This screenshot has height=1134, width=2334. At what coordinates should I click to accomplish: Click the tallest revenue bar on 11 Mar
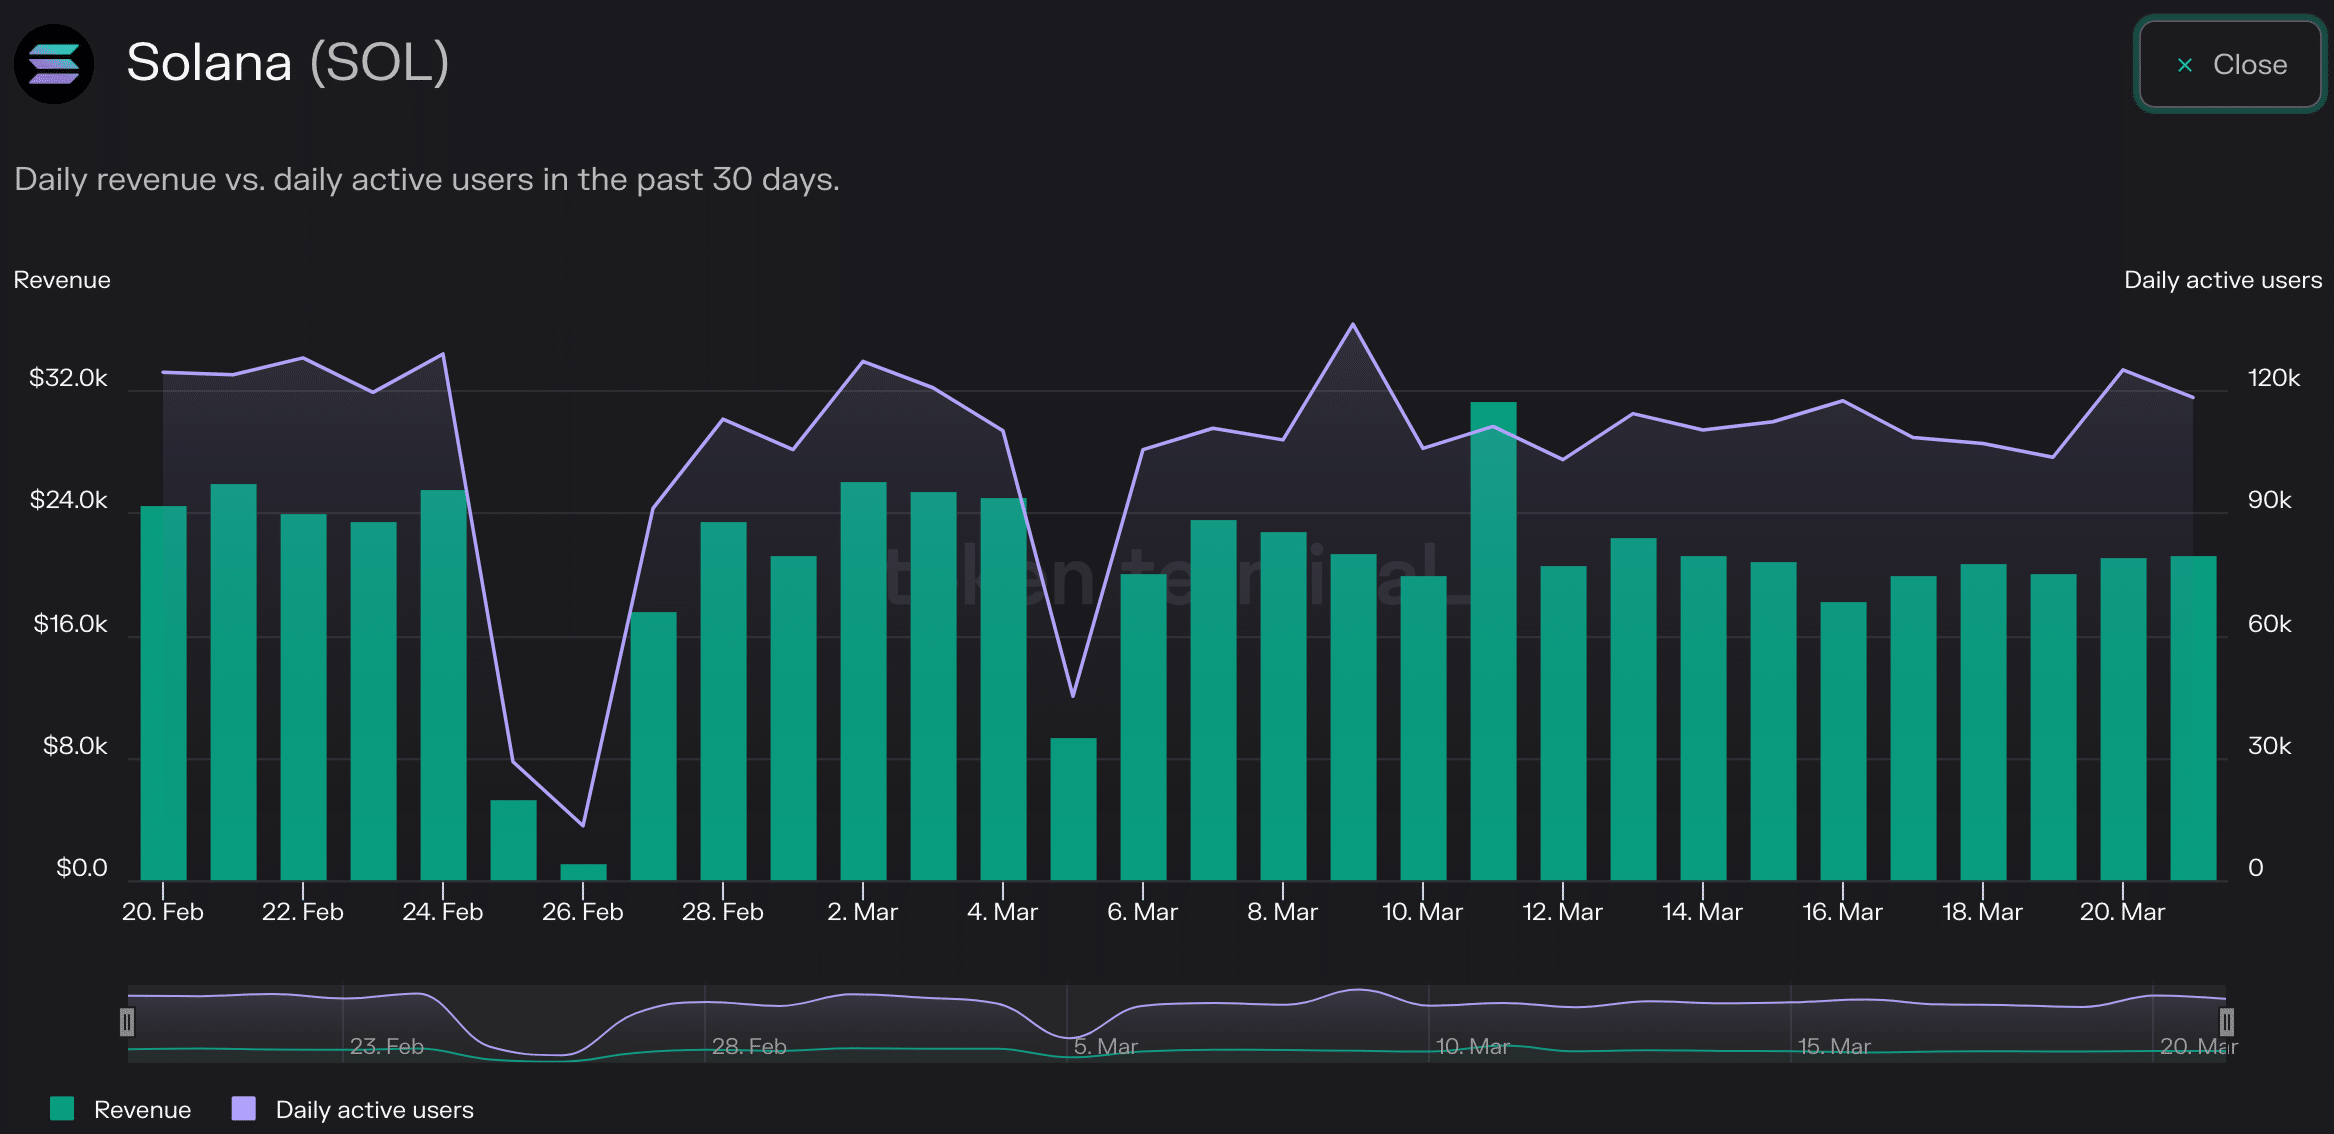point(1493,640)
